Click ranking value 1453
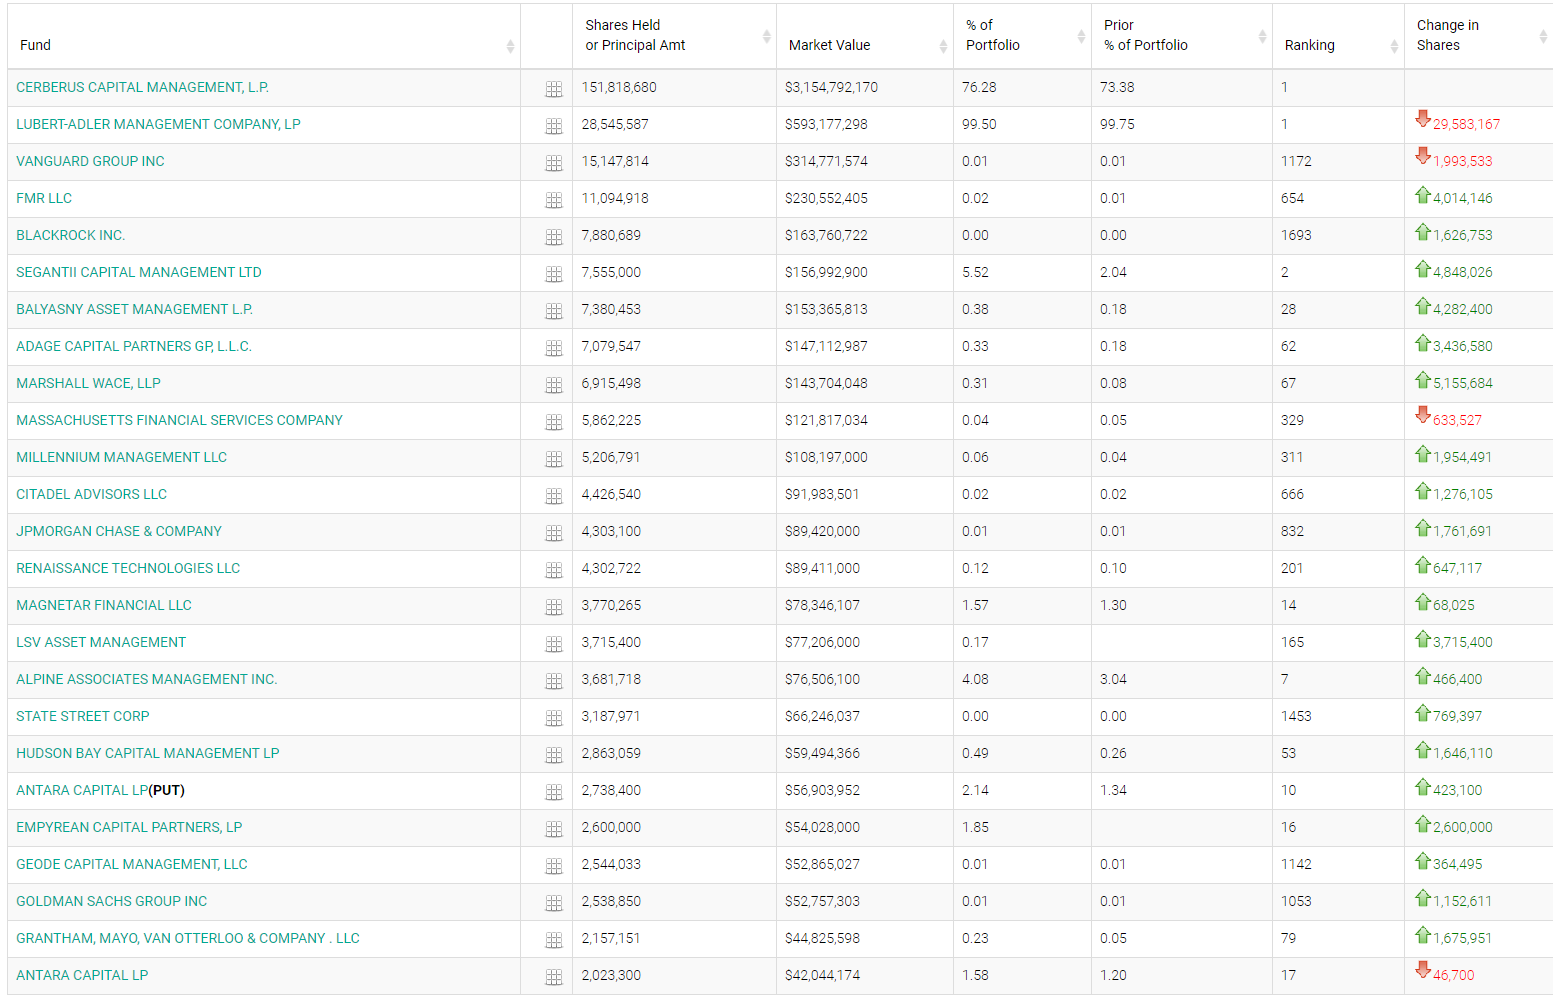This screenshot has width=1553, height=998. coord(1296,716)
